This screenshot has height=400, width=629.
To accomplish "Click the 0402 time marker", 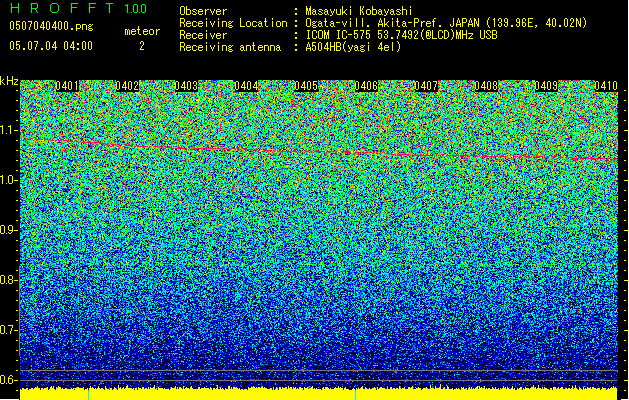I will point(127,86).
